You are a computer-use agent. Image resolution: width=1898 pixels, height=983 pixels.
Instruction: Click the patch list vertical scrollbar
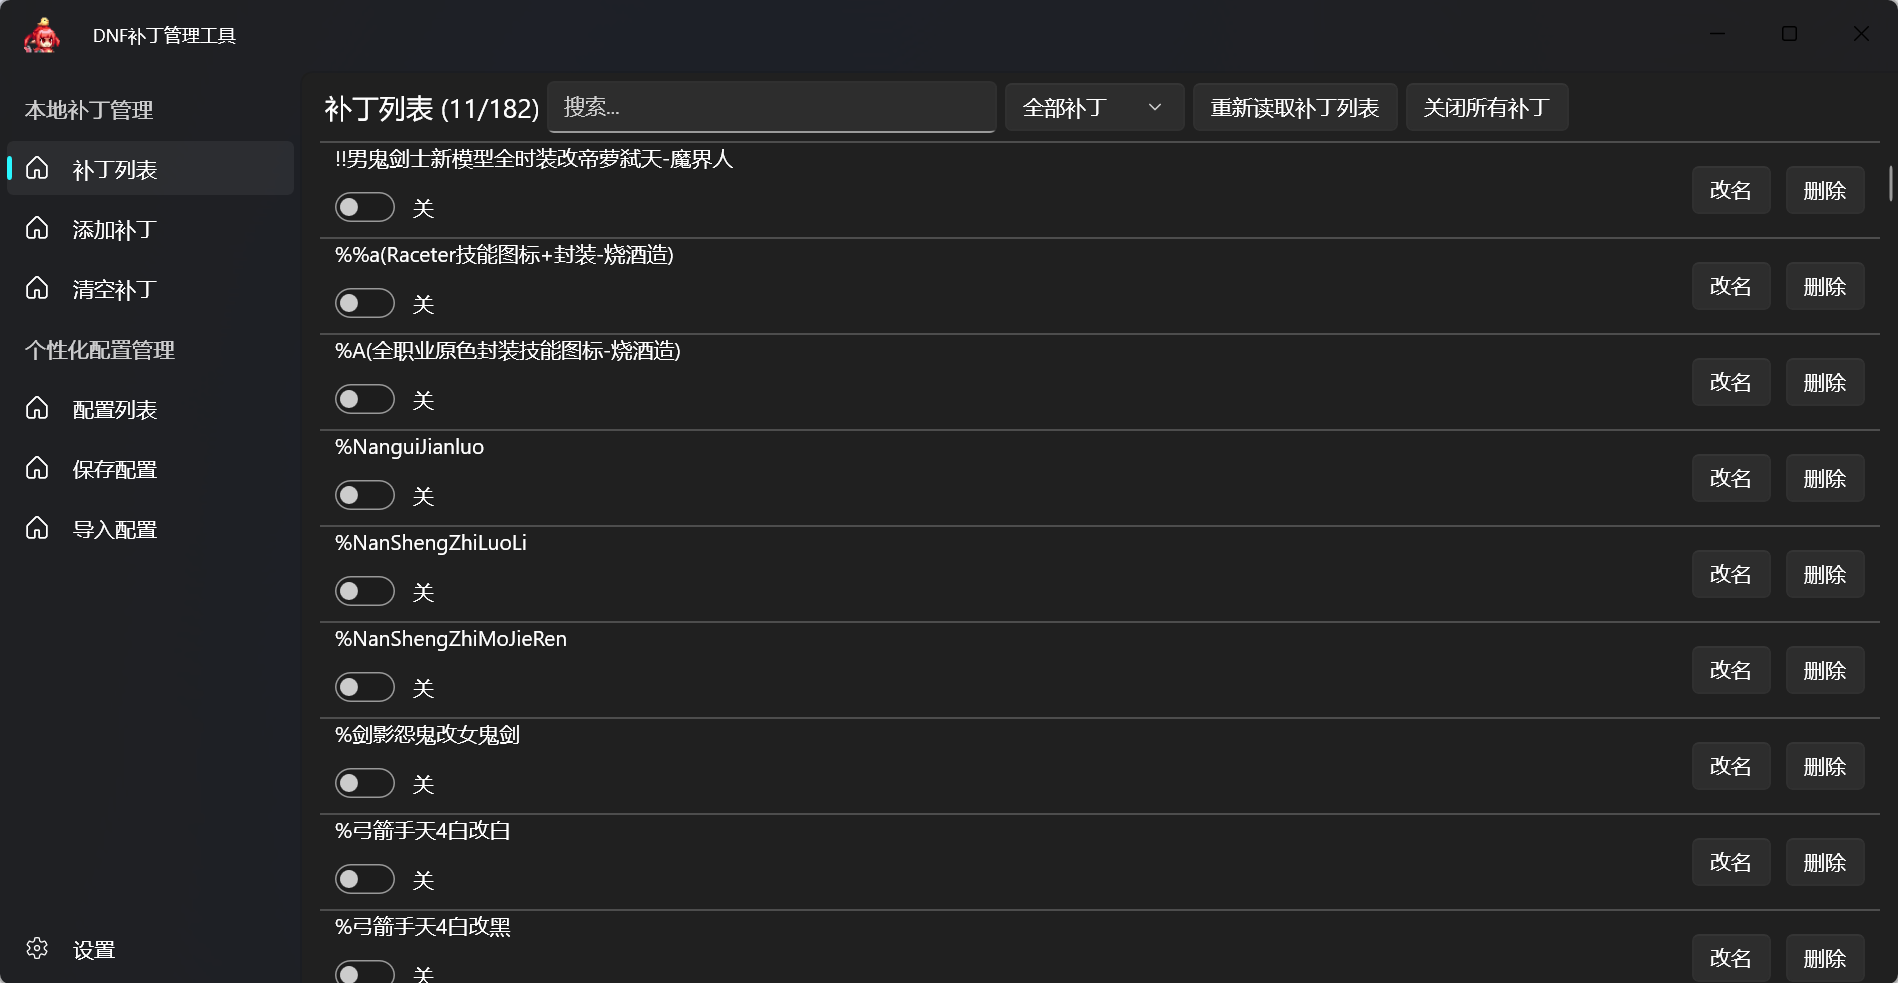1889,185
